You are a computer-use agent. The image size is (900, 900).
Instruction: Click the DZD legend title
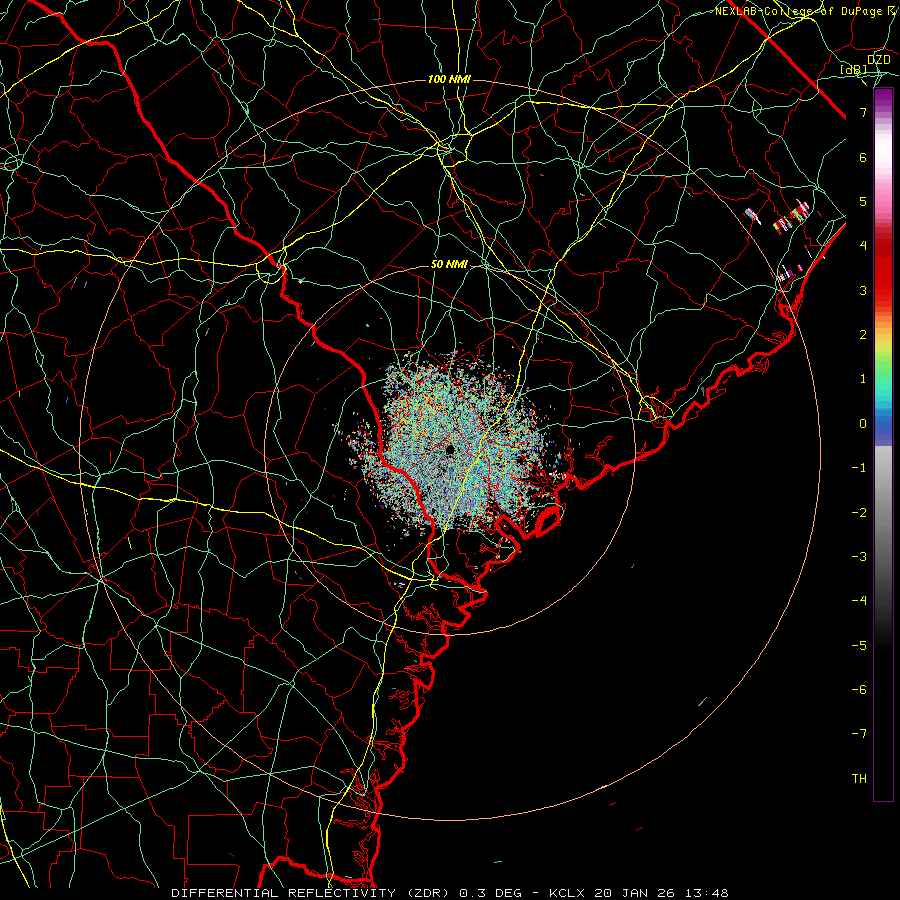tap(879, 60)
